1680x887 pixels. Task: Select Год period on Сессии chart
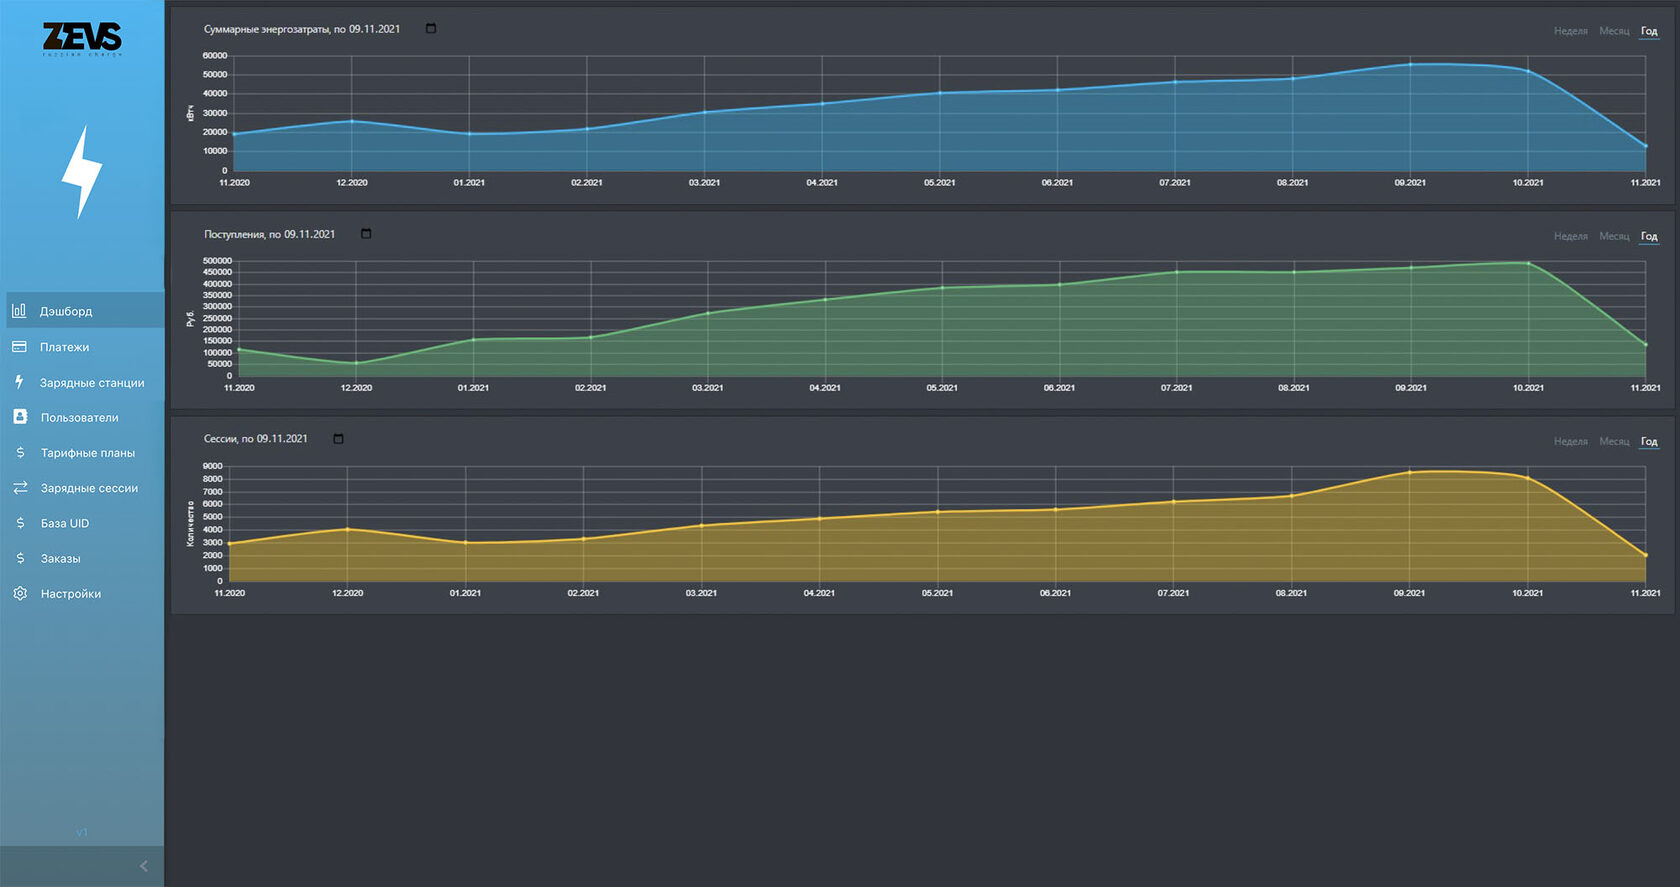pos(1649,441)
